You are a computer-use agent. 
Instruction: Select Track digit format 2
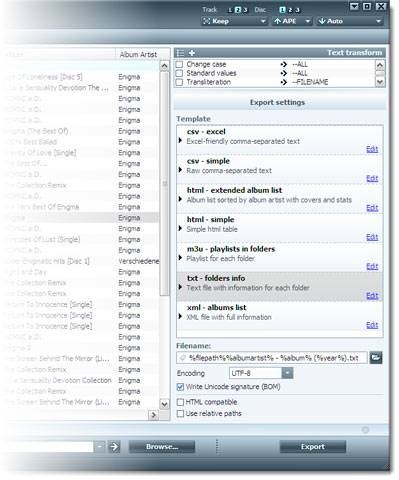(238, 10)
